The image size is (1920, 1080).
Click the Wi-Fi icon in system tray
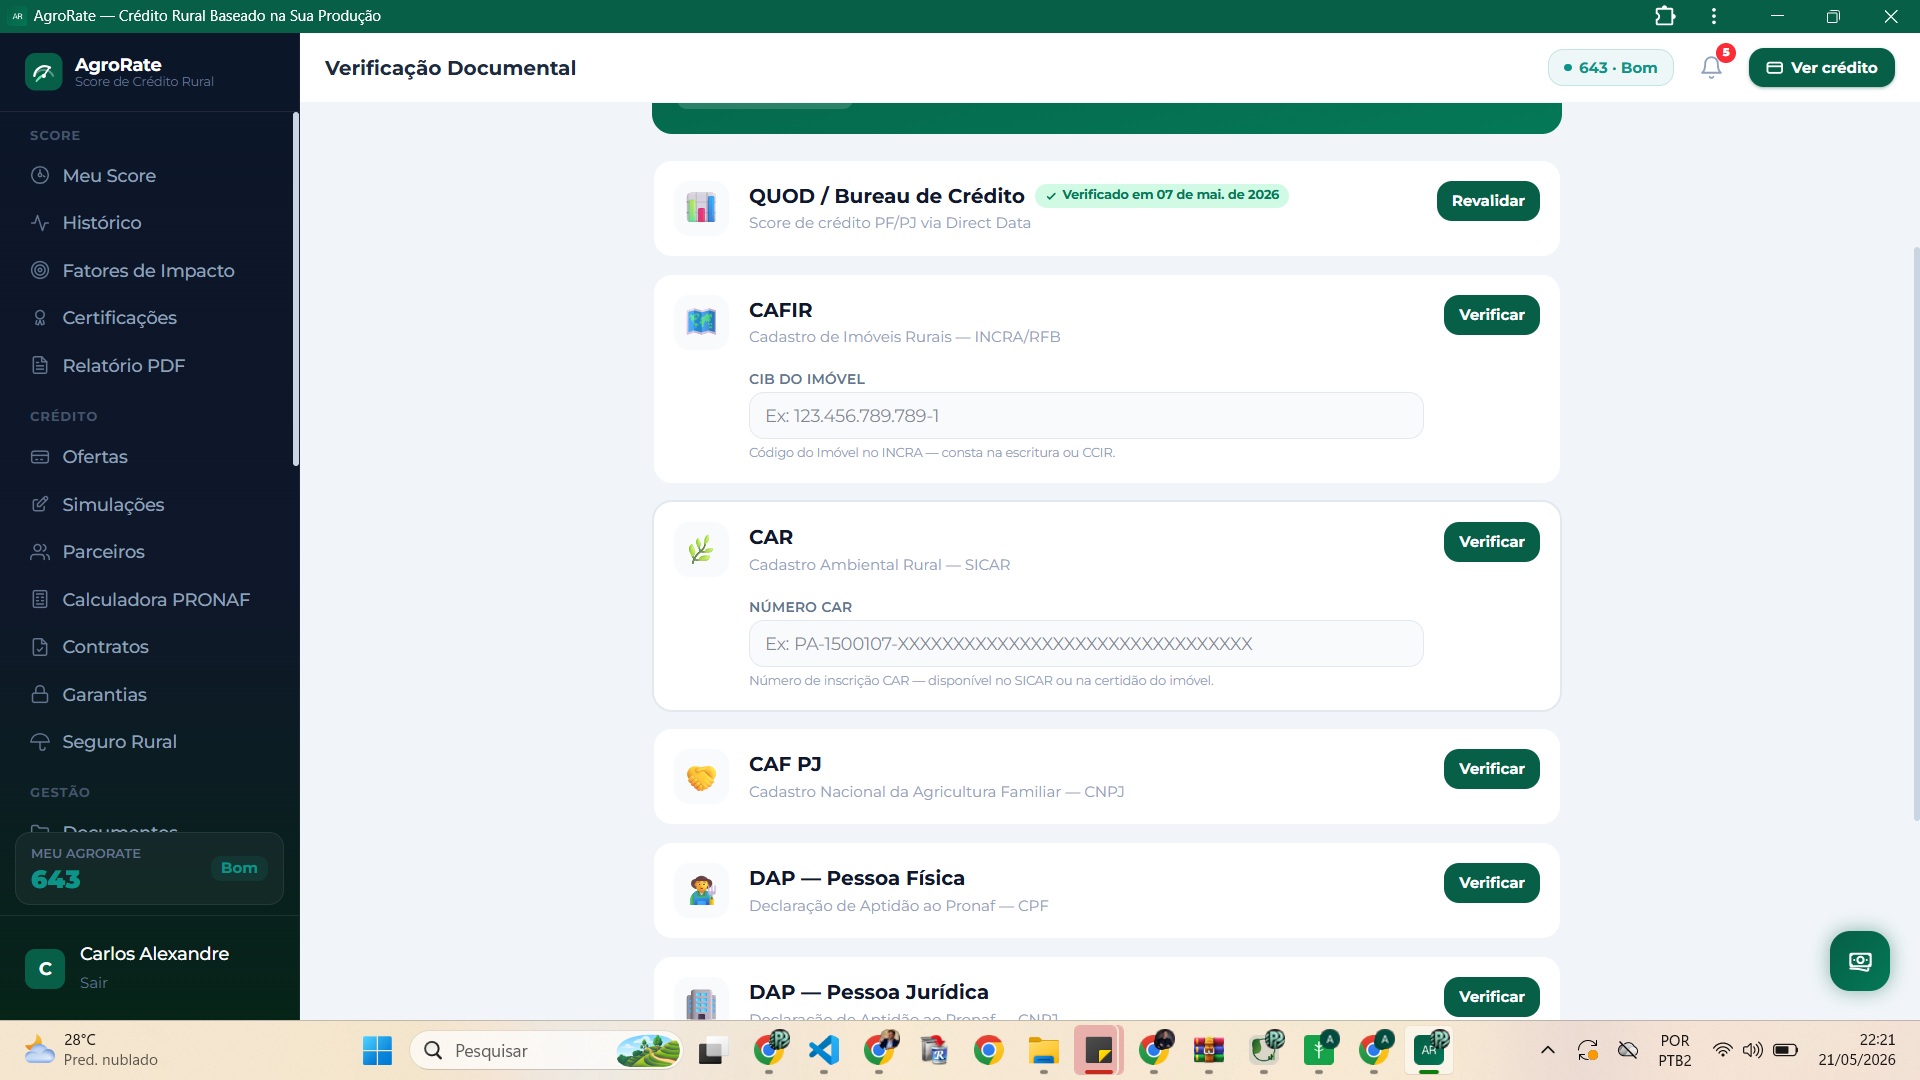[x=1722, y=1050]
